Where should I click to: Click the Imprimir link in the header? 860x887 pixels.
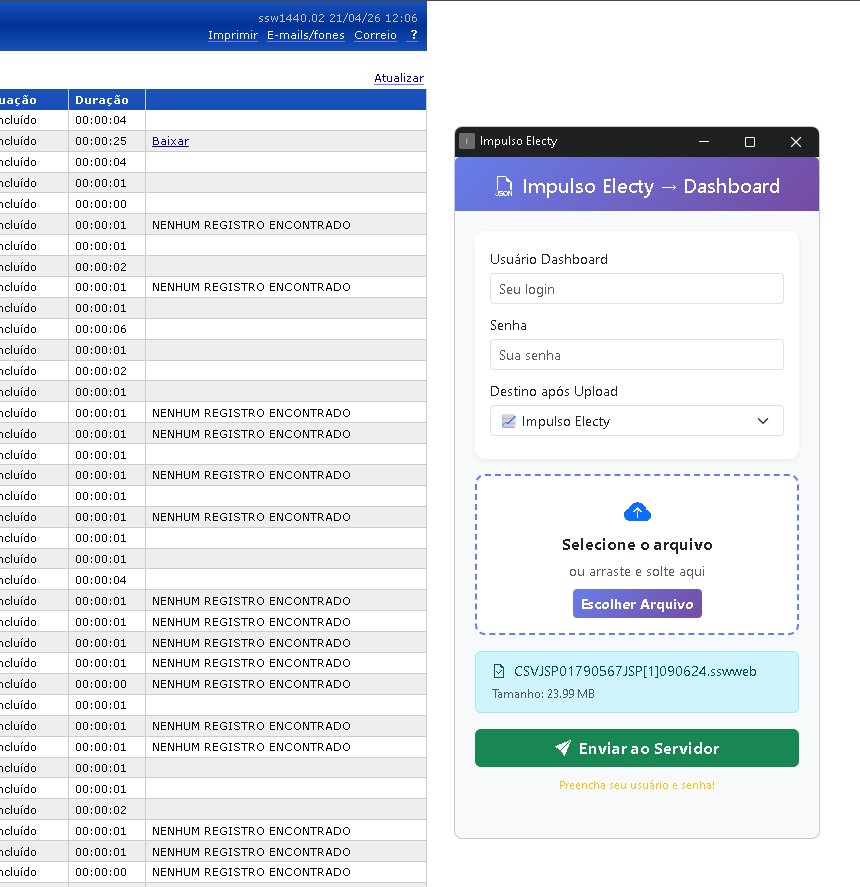(233, 35)
